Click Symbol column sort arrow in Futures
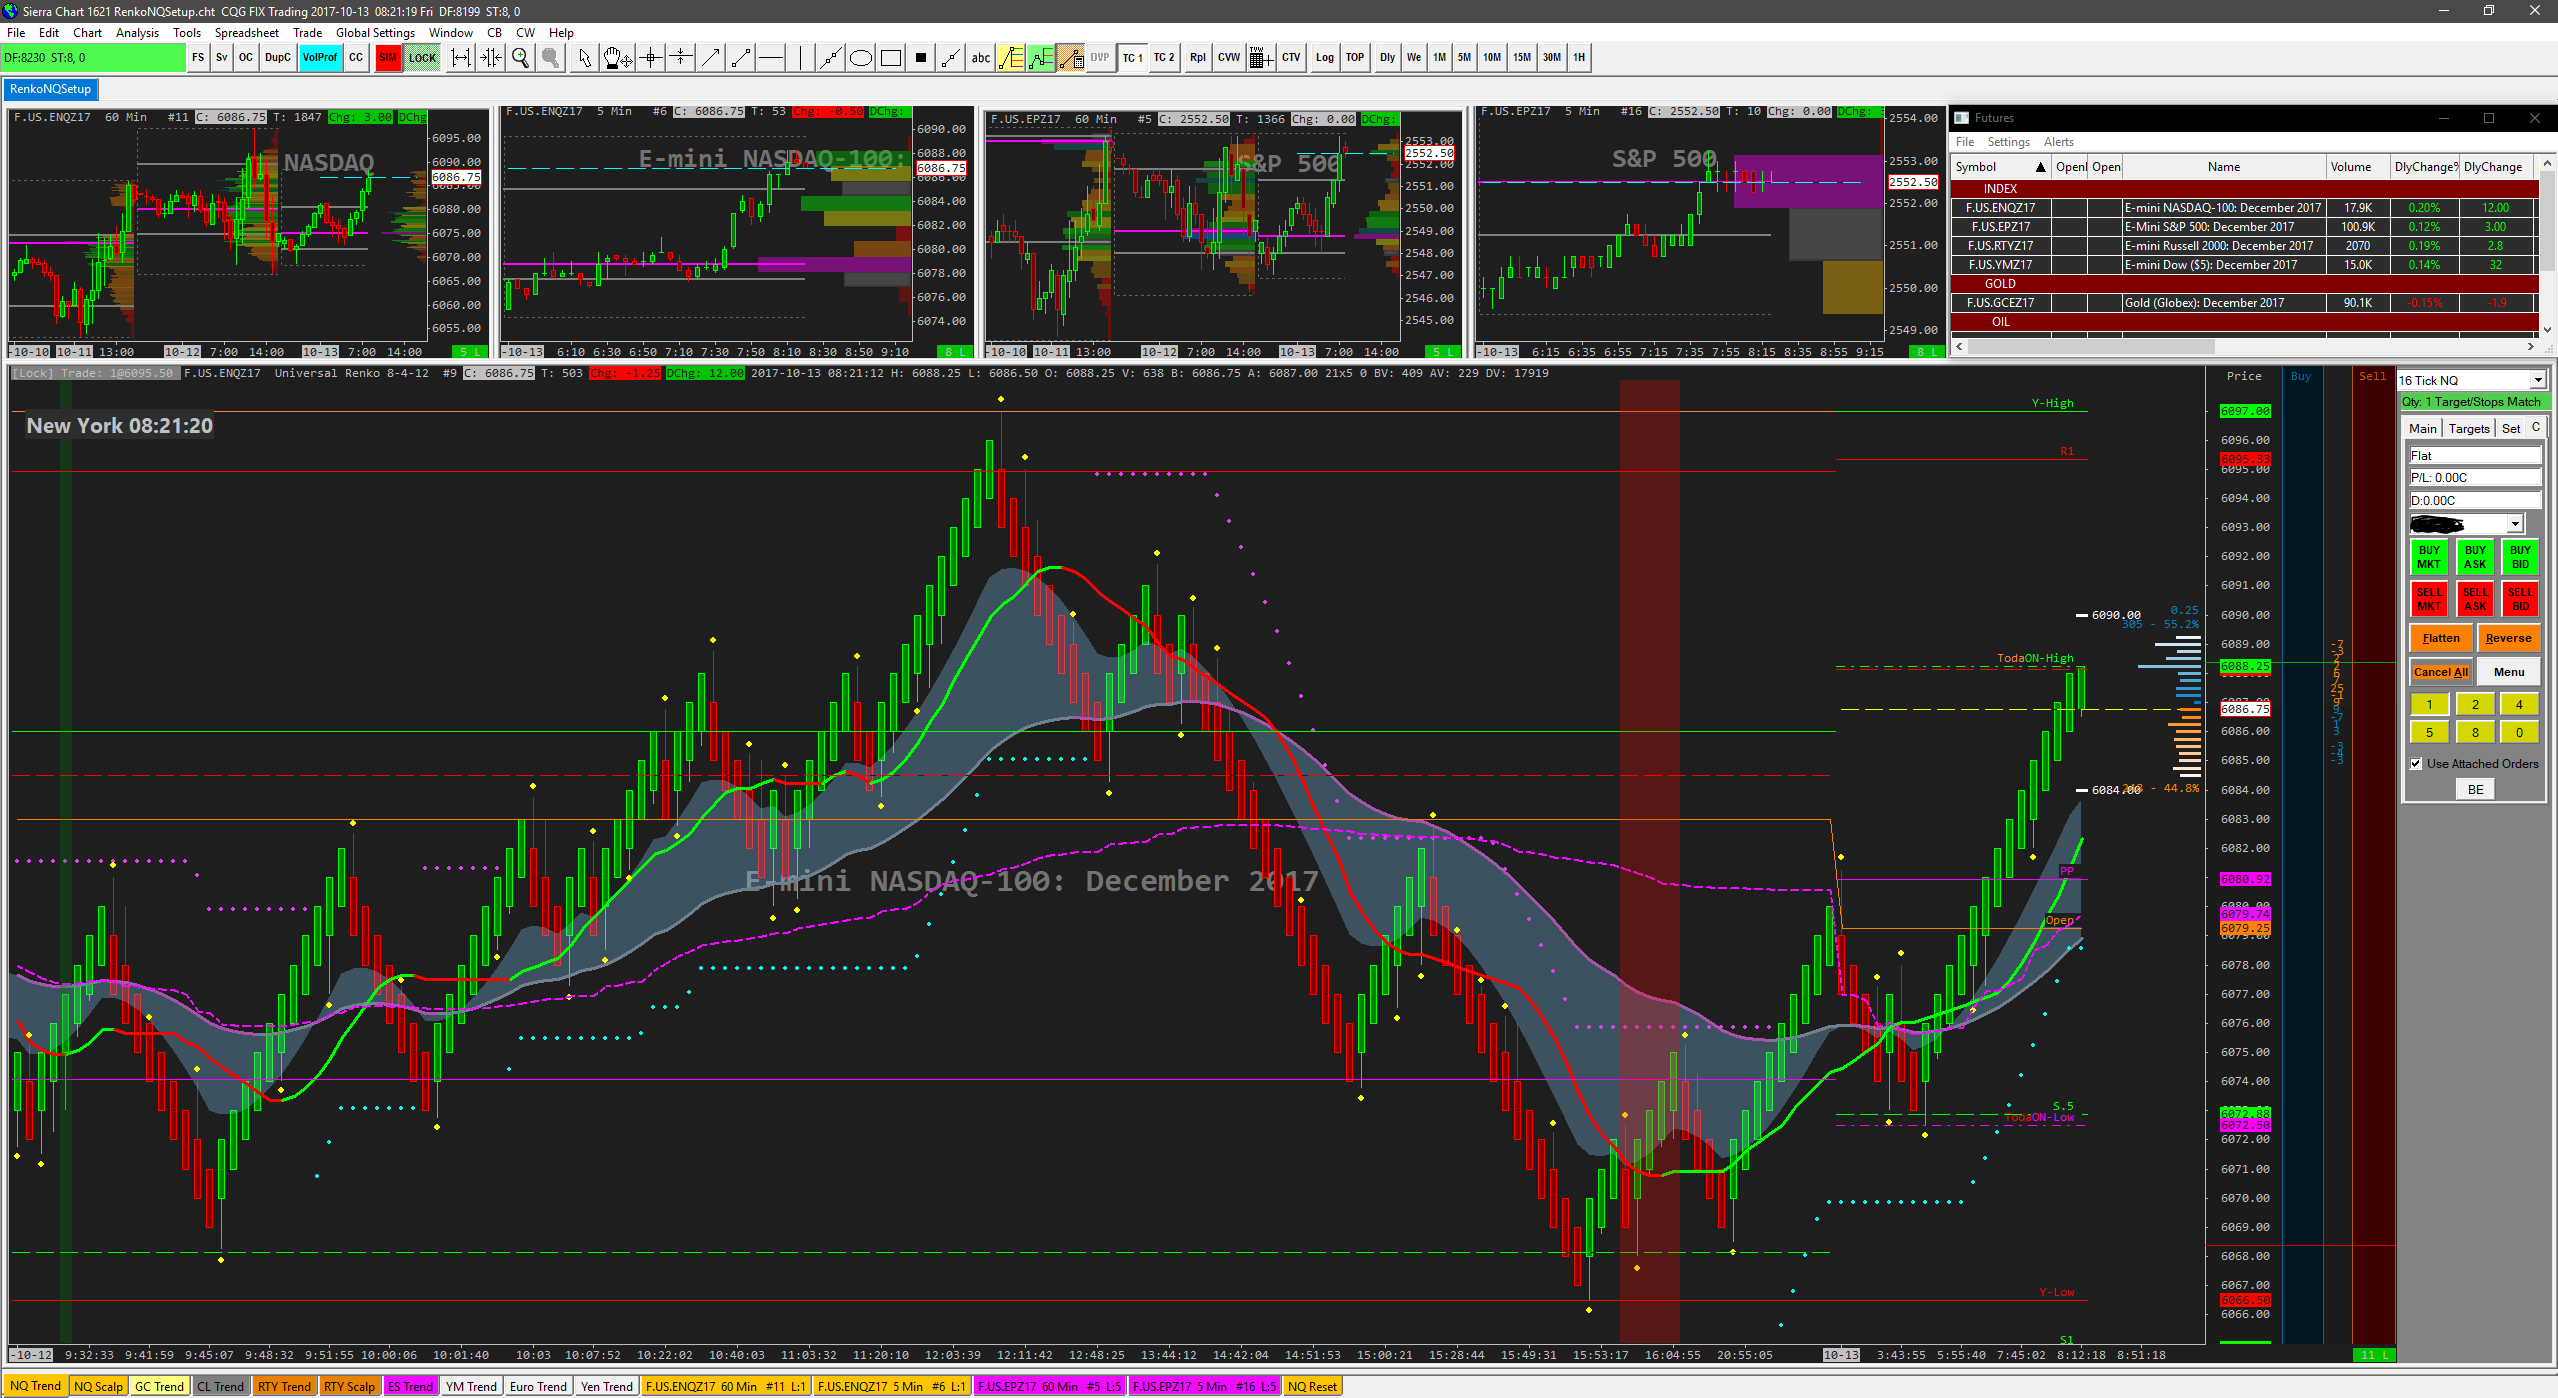This screenshot has width=2558, height=1398. point(2040,167)
